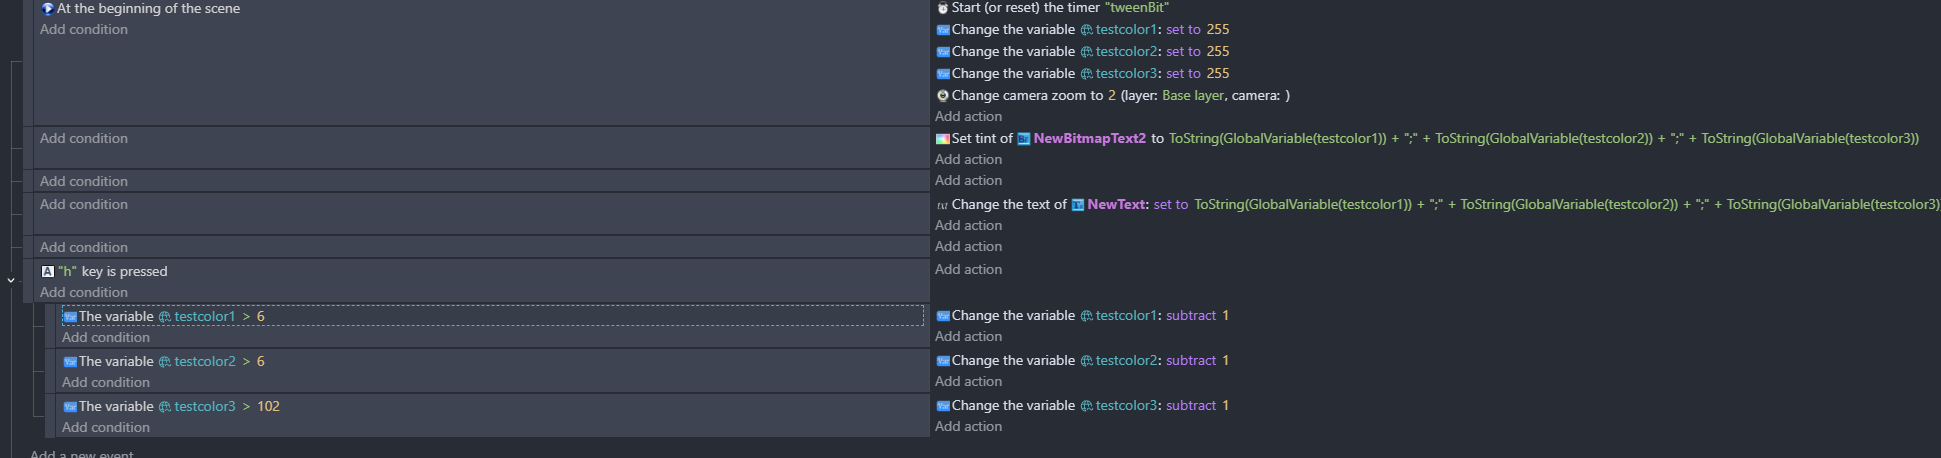Add action below 'Change camera zoom to 2'
The height and width of the screenshot is (458, 1941).
(x=968, y=117)
